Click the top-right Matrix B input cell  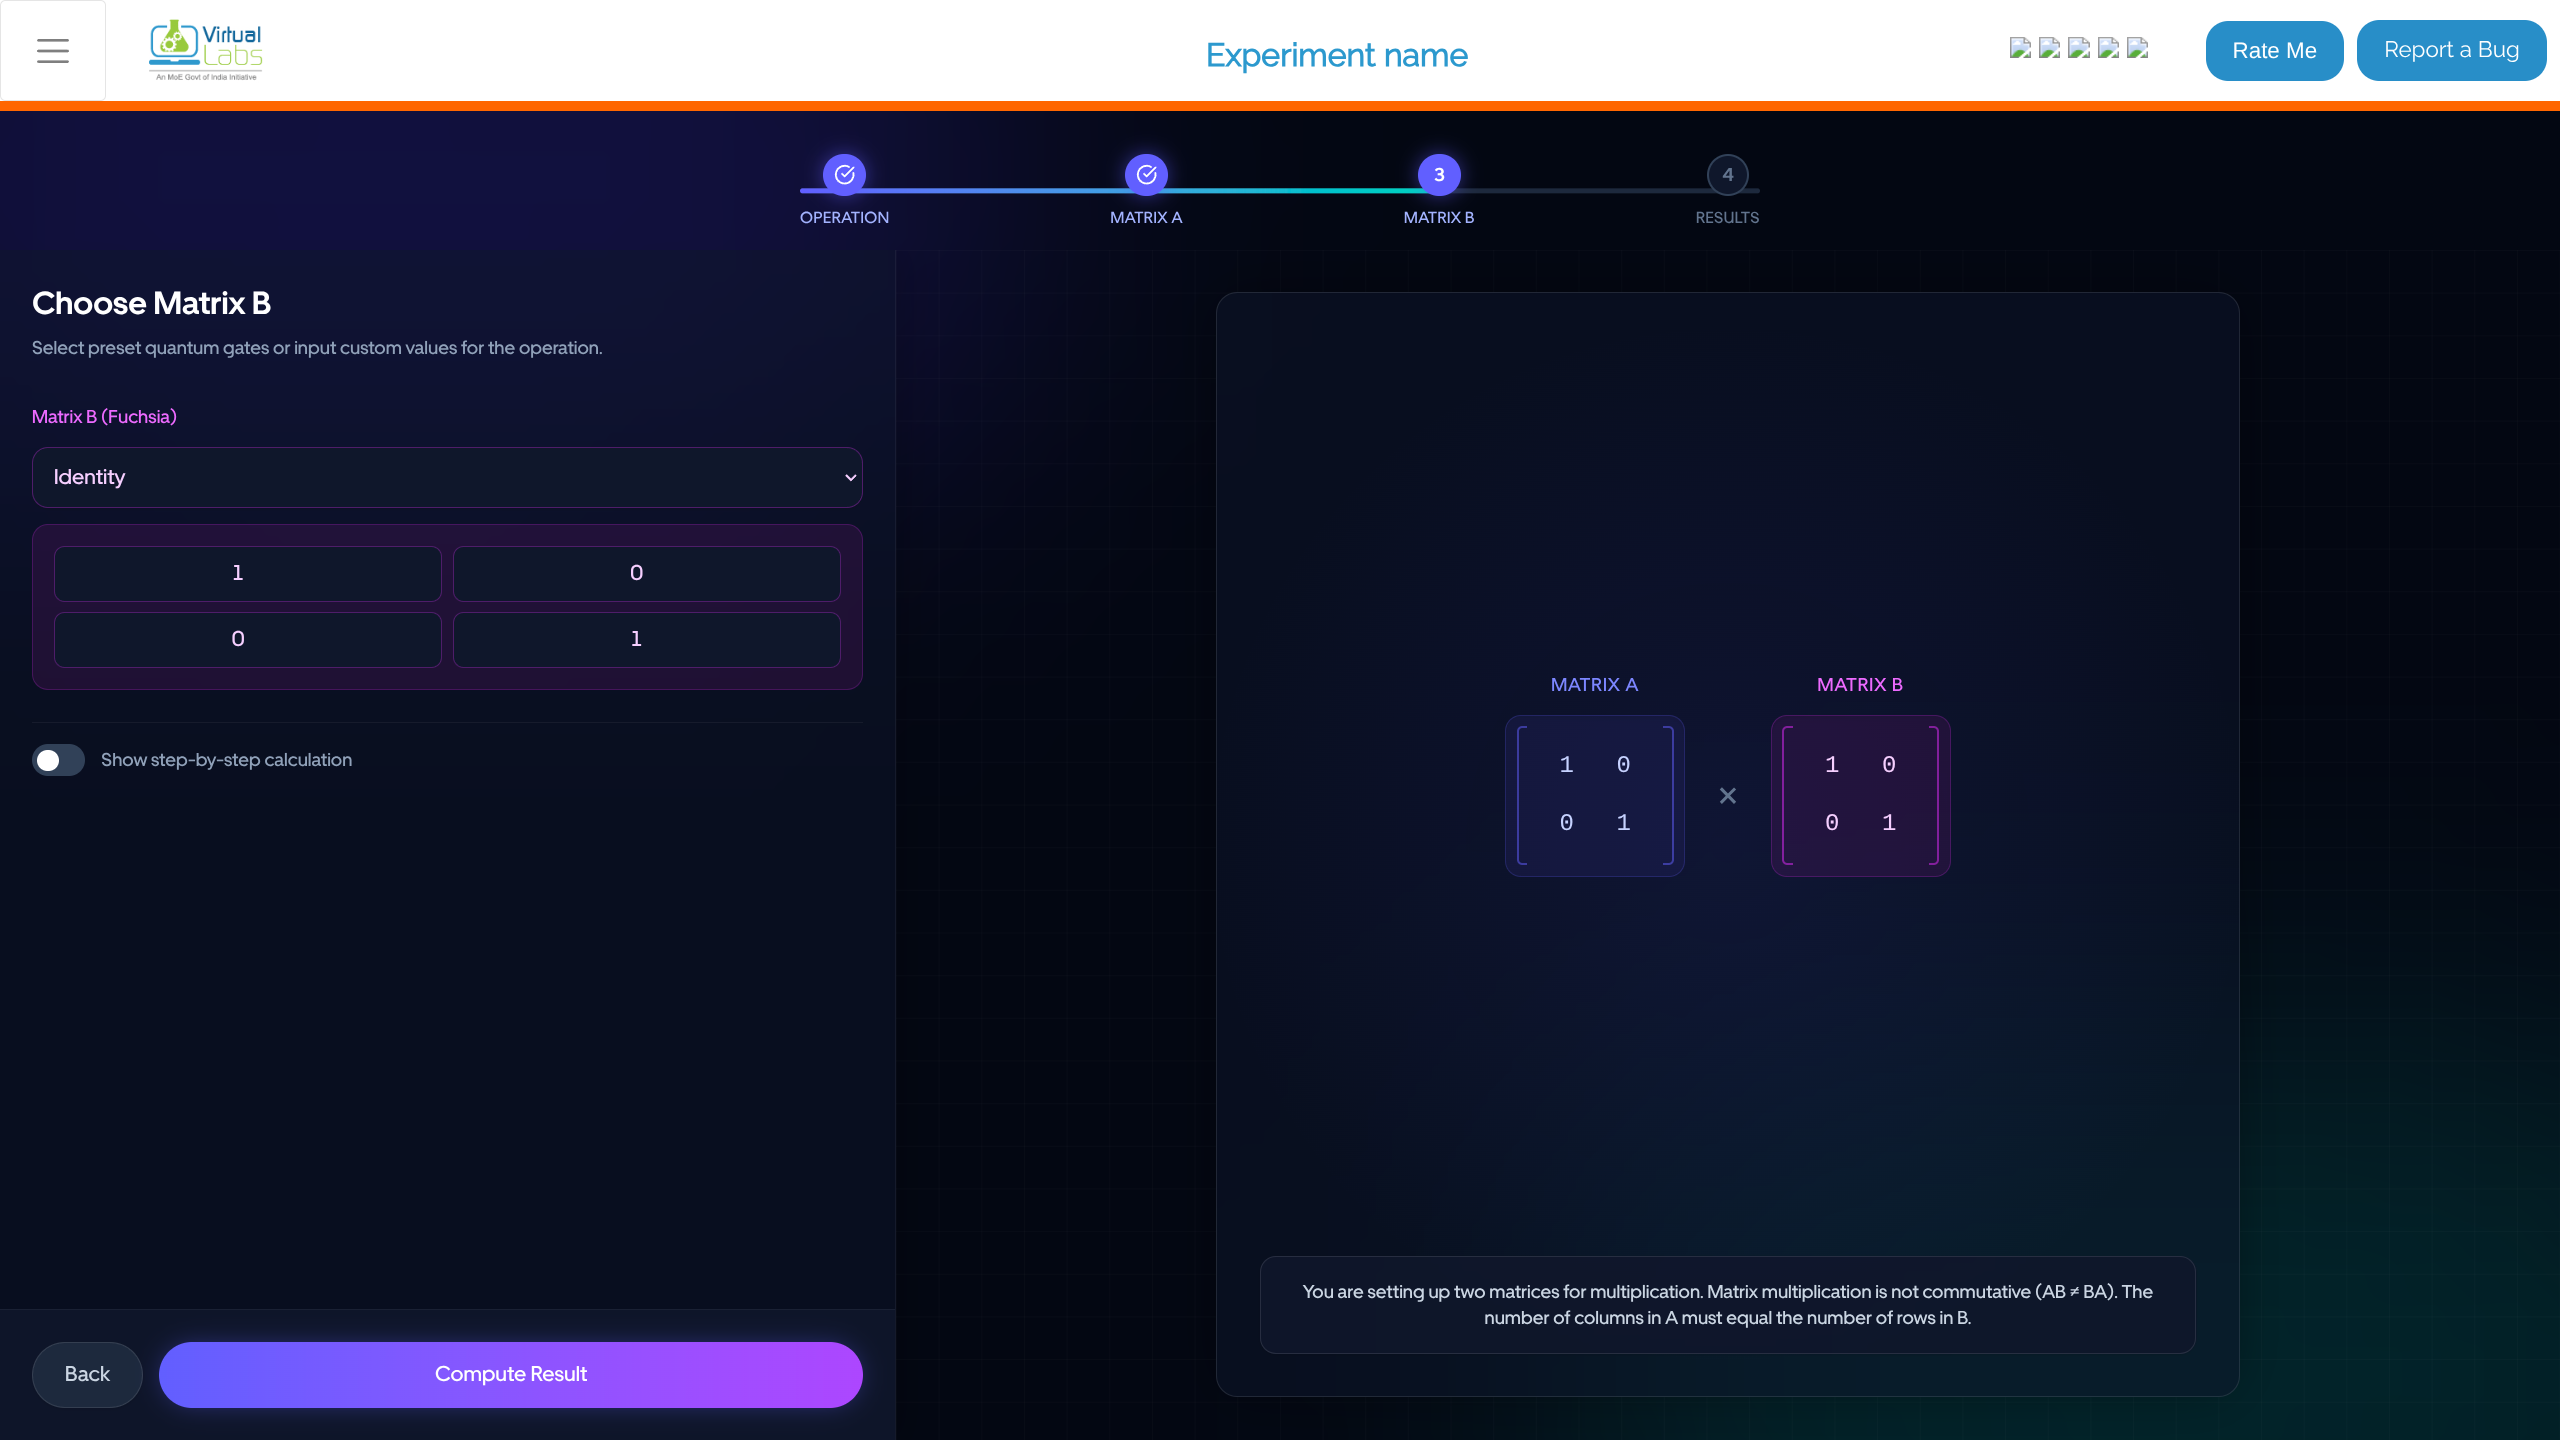[x=646, y=573]
